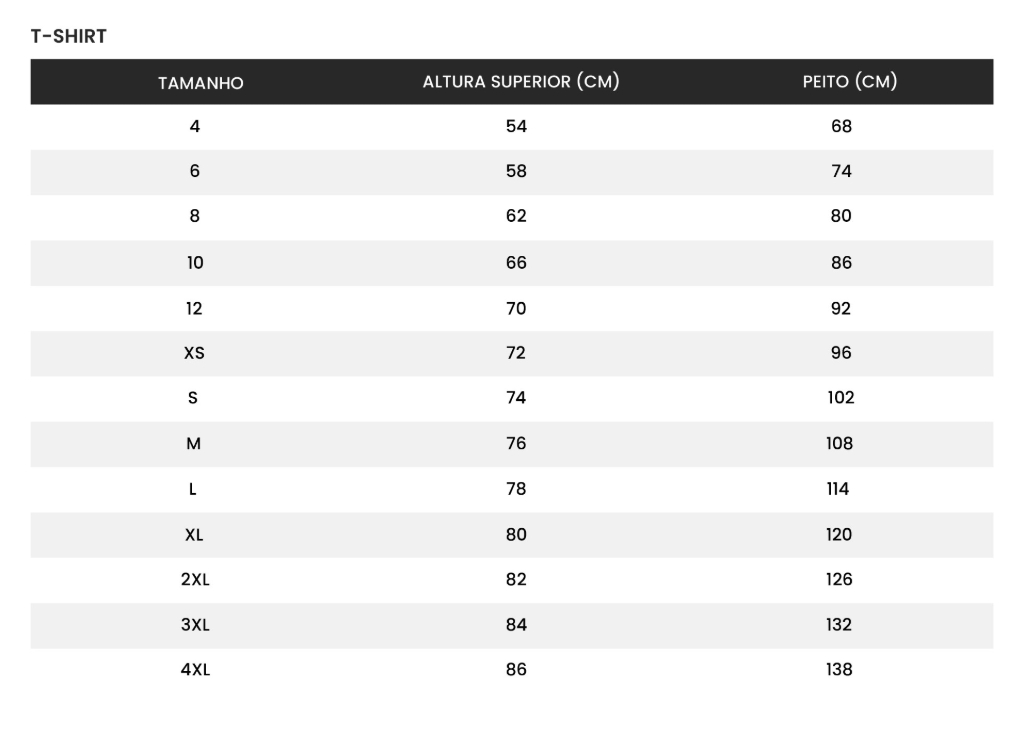Click the upper height value 54
Image resolution: width=1024 pixels, height=750 pixels.
point(516,127)
